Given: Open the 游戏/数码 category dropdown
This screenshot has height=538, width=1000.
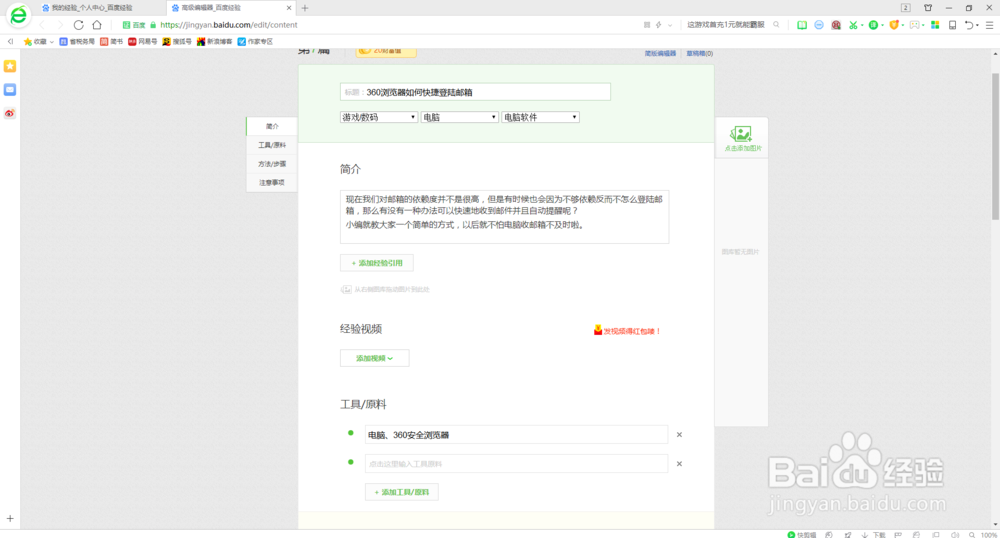Looking at the screenshot, I should click(379, 117).
